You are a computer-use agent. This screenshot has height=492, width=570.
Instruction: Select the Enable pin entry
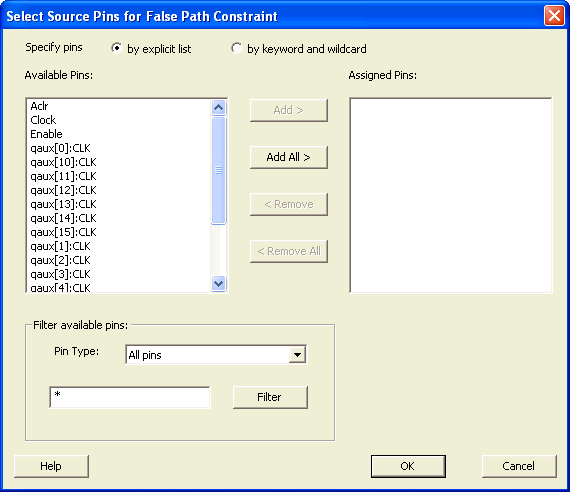pyautogui.click(x=46, y=134)
